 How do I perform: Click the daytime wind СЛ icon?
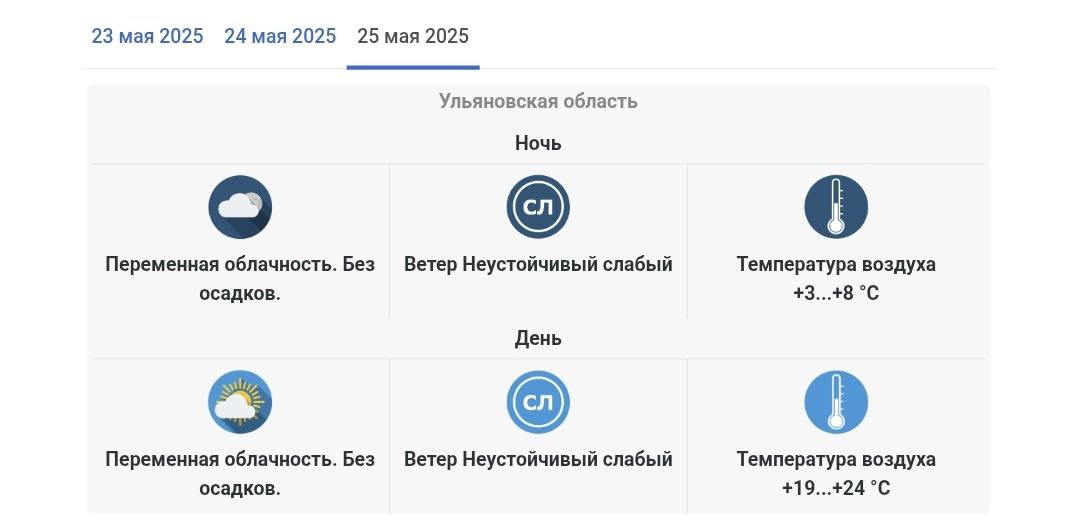coord(538,402)
